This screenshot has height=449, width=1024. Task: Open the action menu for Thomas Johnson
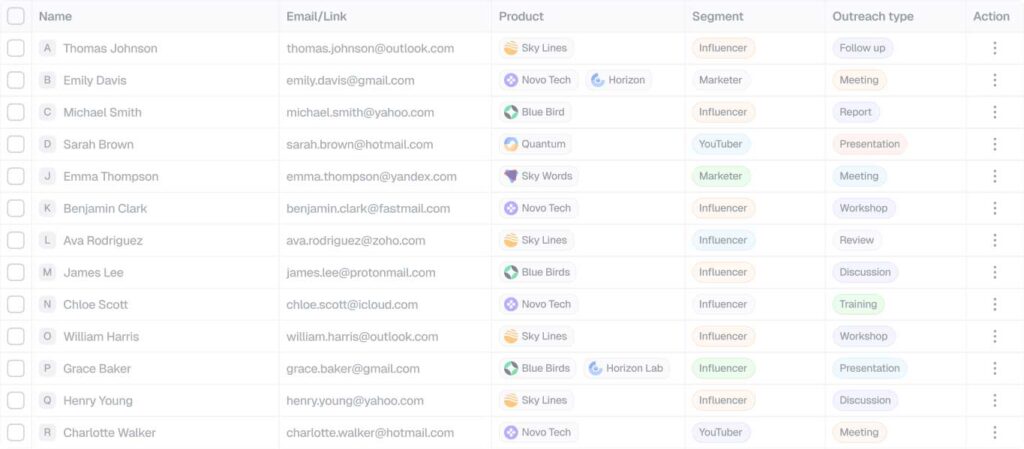coord(994,48)
